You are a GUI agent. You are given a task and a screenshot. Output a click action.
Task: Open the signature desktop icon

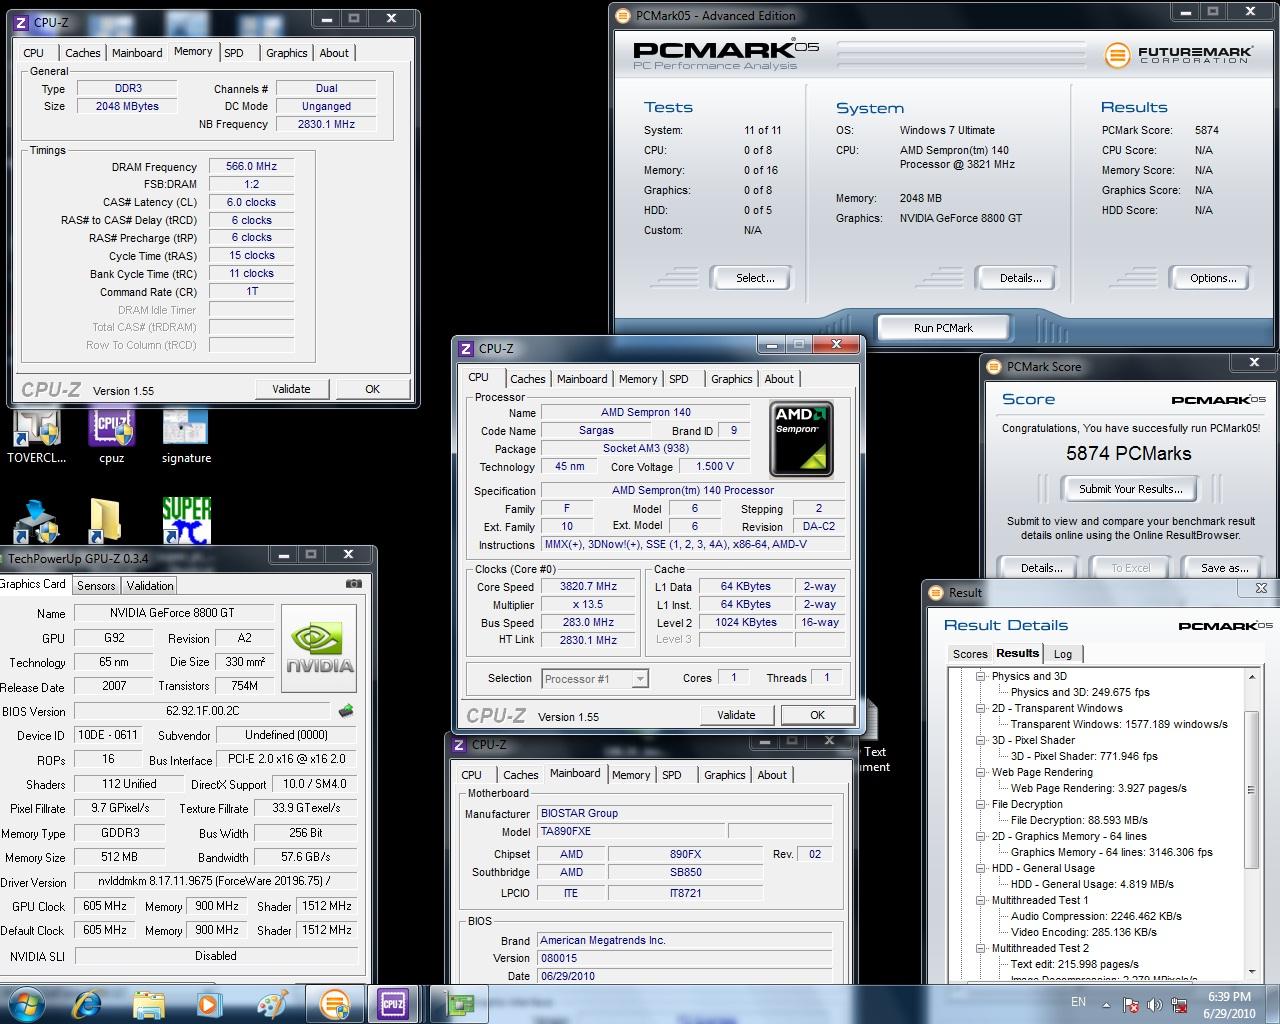[x=186, y=437]
